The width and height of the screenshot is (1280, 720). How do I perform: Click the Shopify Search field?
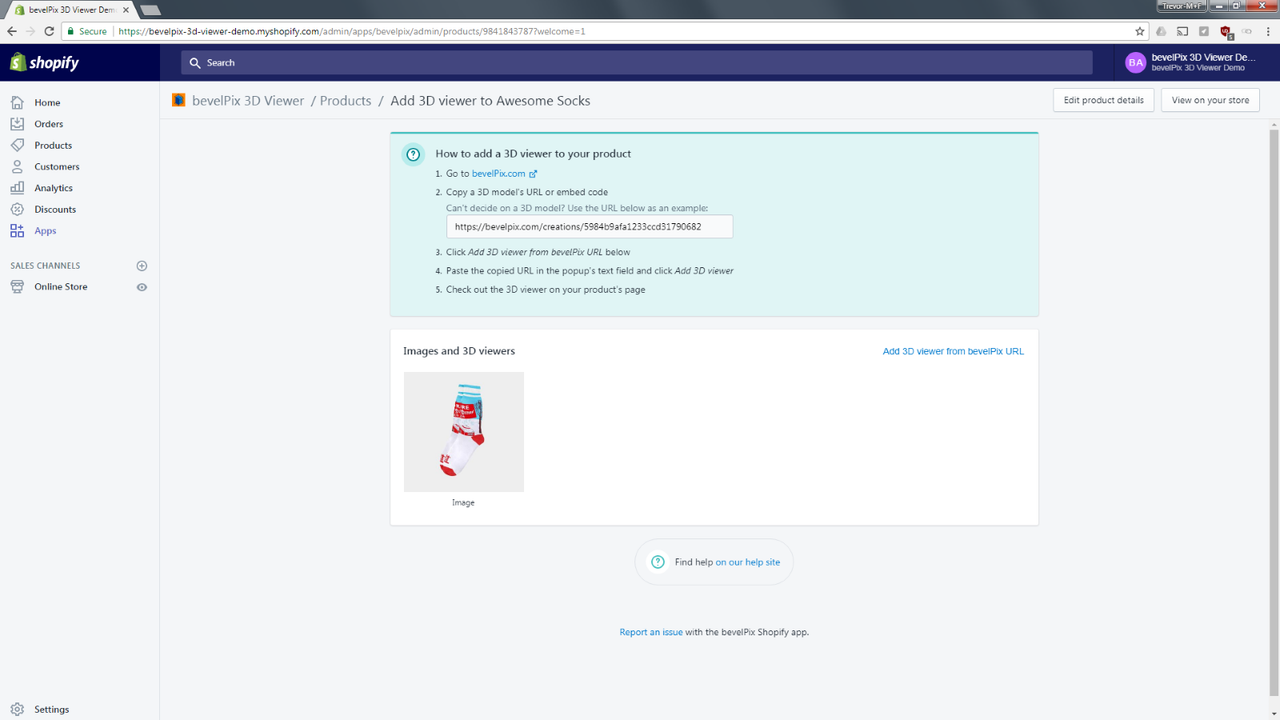637,63
